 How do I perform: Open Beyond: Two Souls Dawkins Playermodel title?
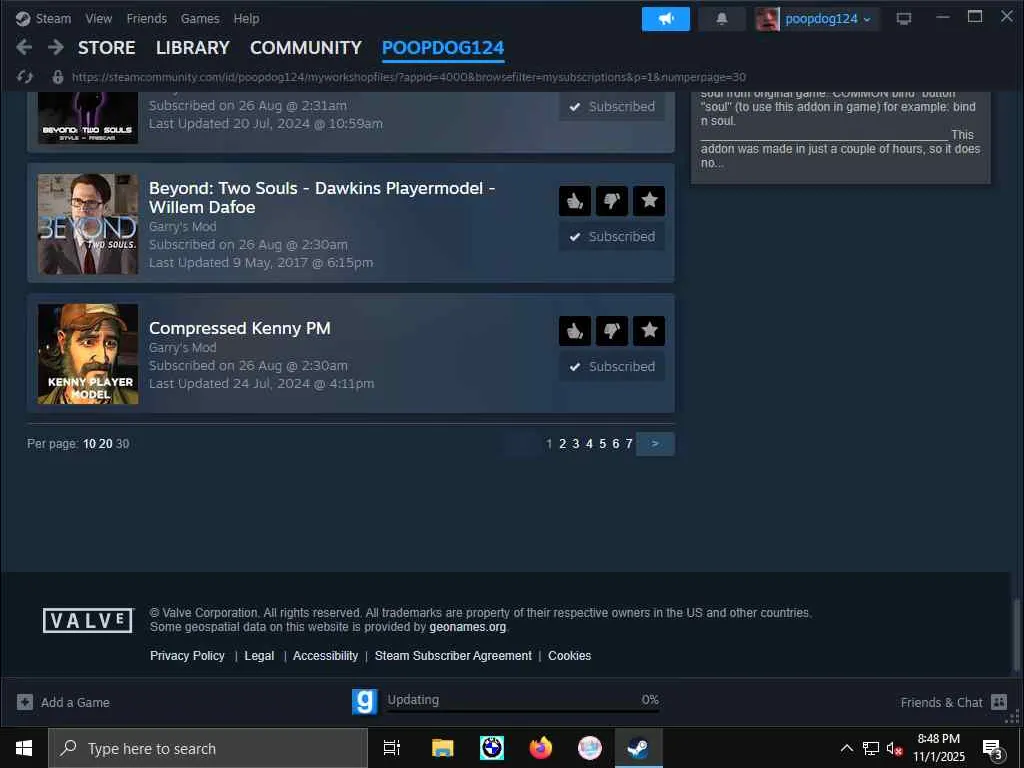pyautogui.click(x=322, y=197)
